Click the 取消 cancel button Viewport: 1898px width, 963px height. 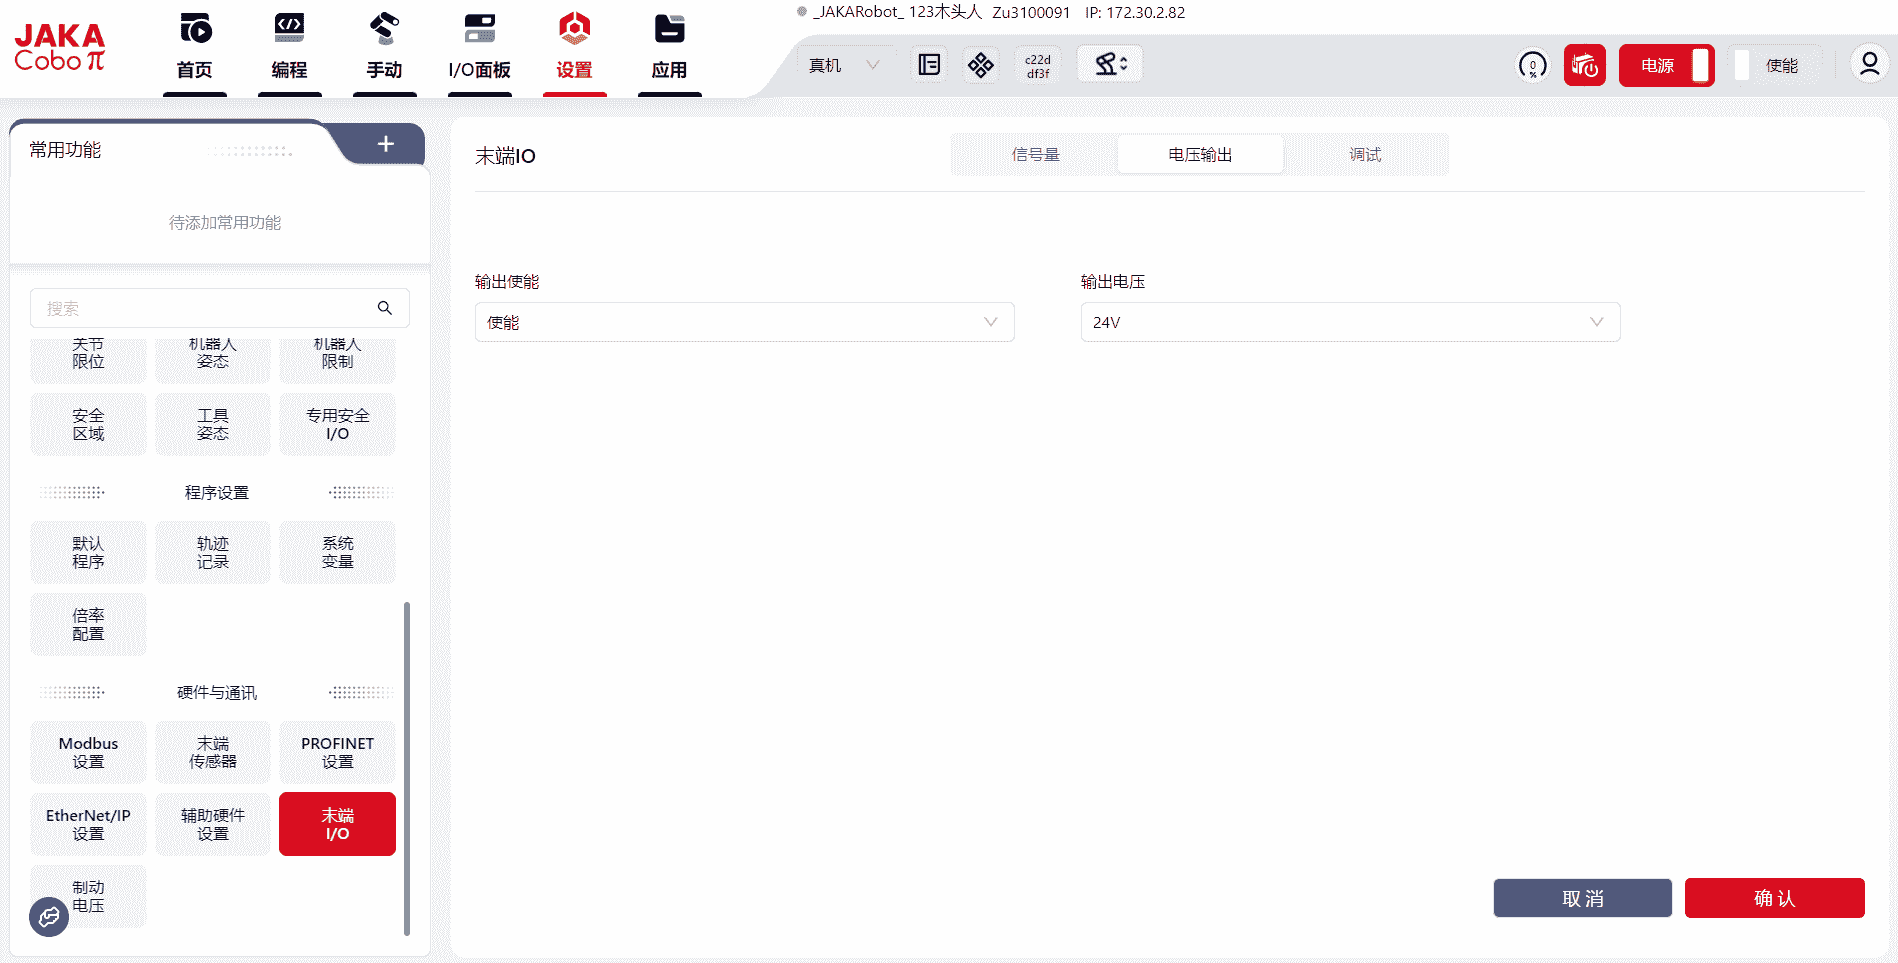point(1582,898)
